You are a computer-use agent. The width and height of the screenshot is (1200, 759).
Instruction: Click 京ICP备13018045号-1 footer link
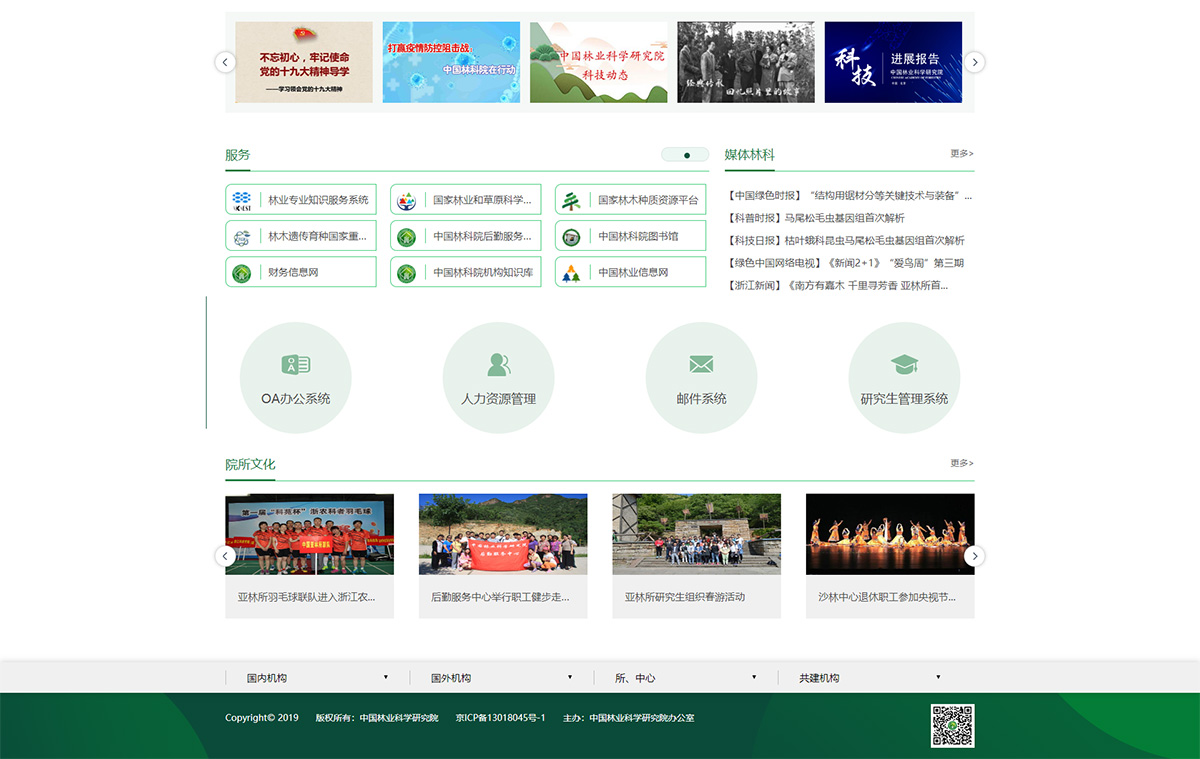click(500, 718)
